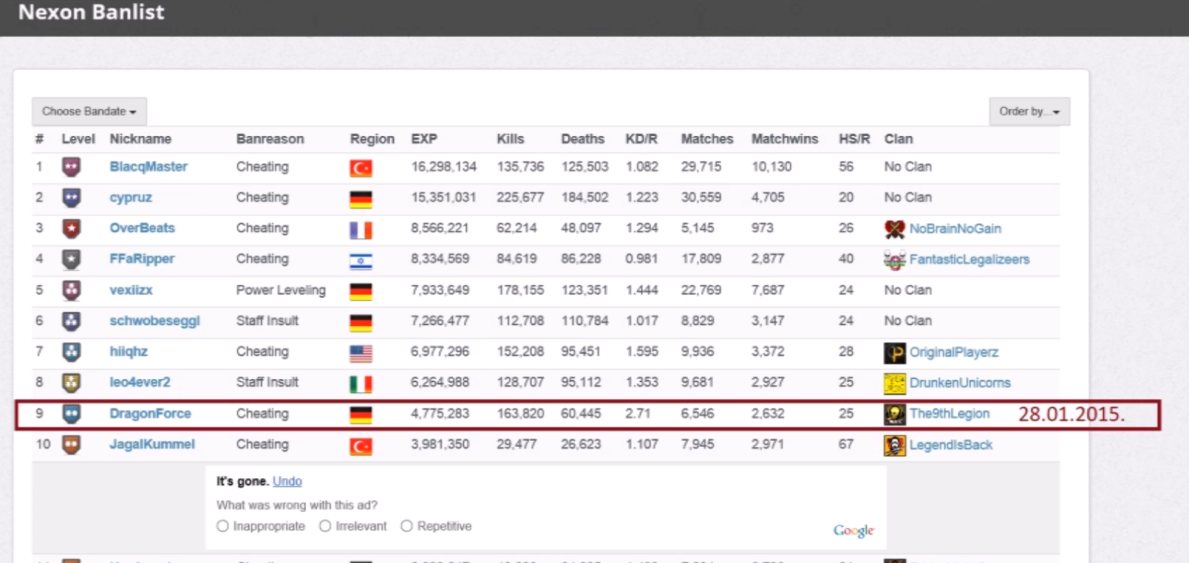Open the Choose Bandate dropdown
Viewport: 1189px width, 563px height.
coord(89,112)
